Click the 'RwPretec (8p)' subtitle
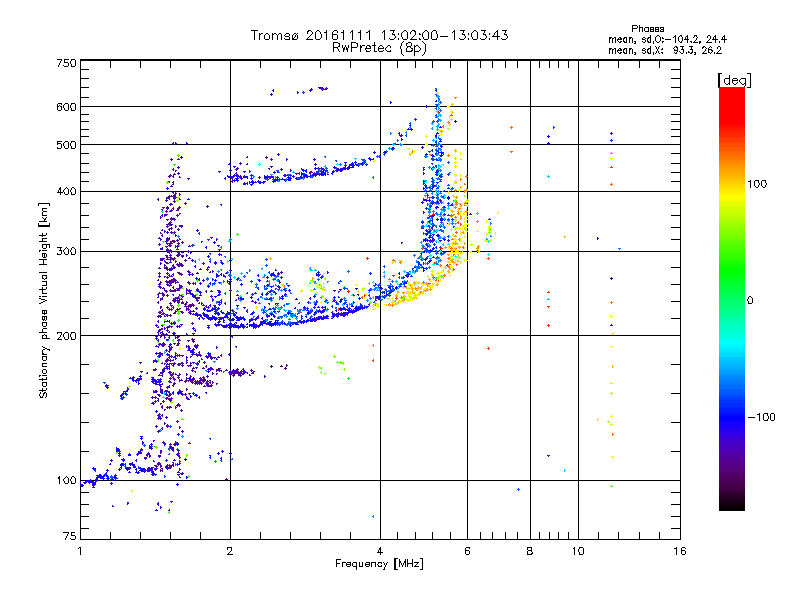The image size is (800, 600). (379, 48)
